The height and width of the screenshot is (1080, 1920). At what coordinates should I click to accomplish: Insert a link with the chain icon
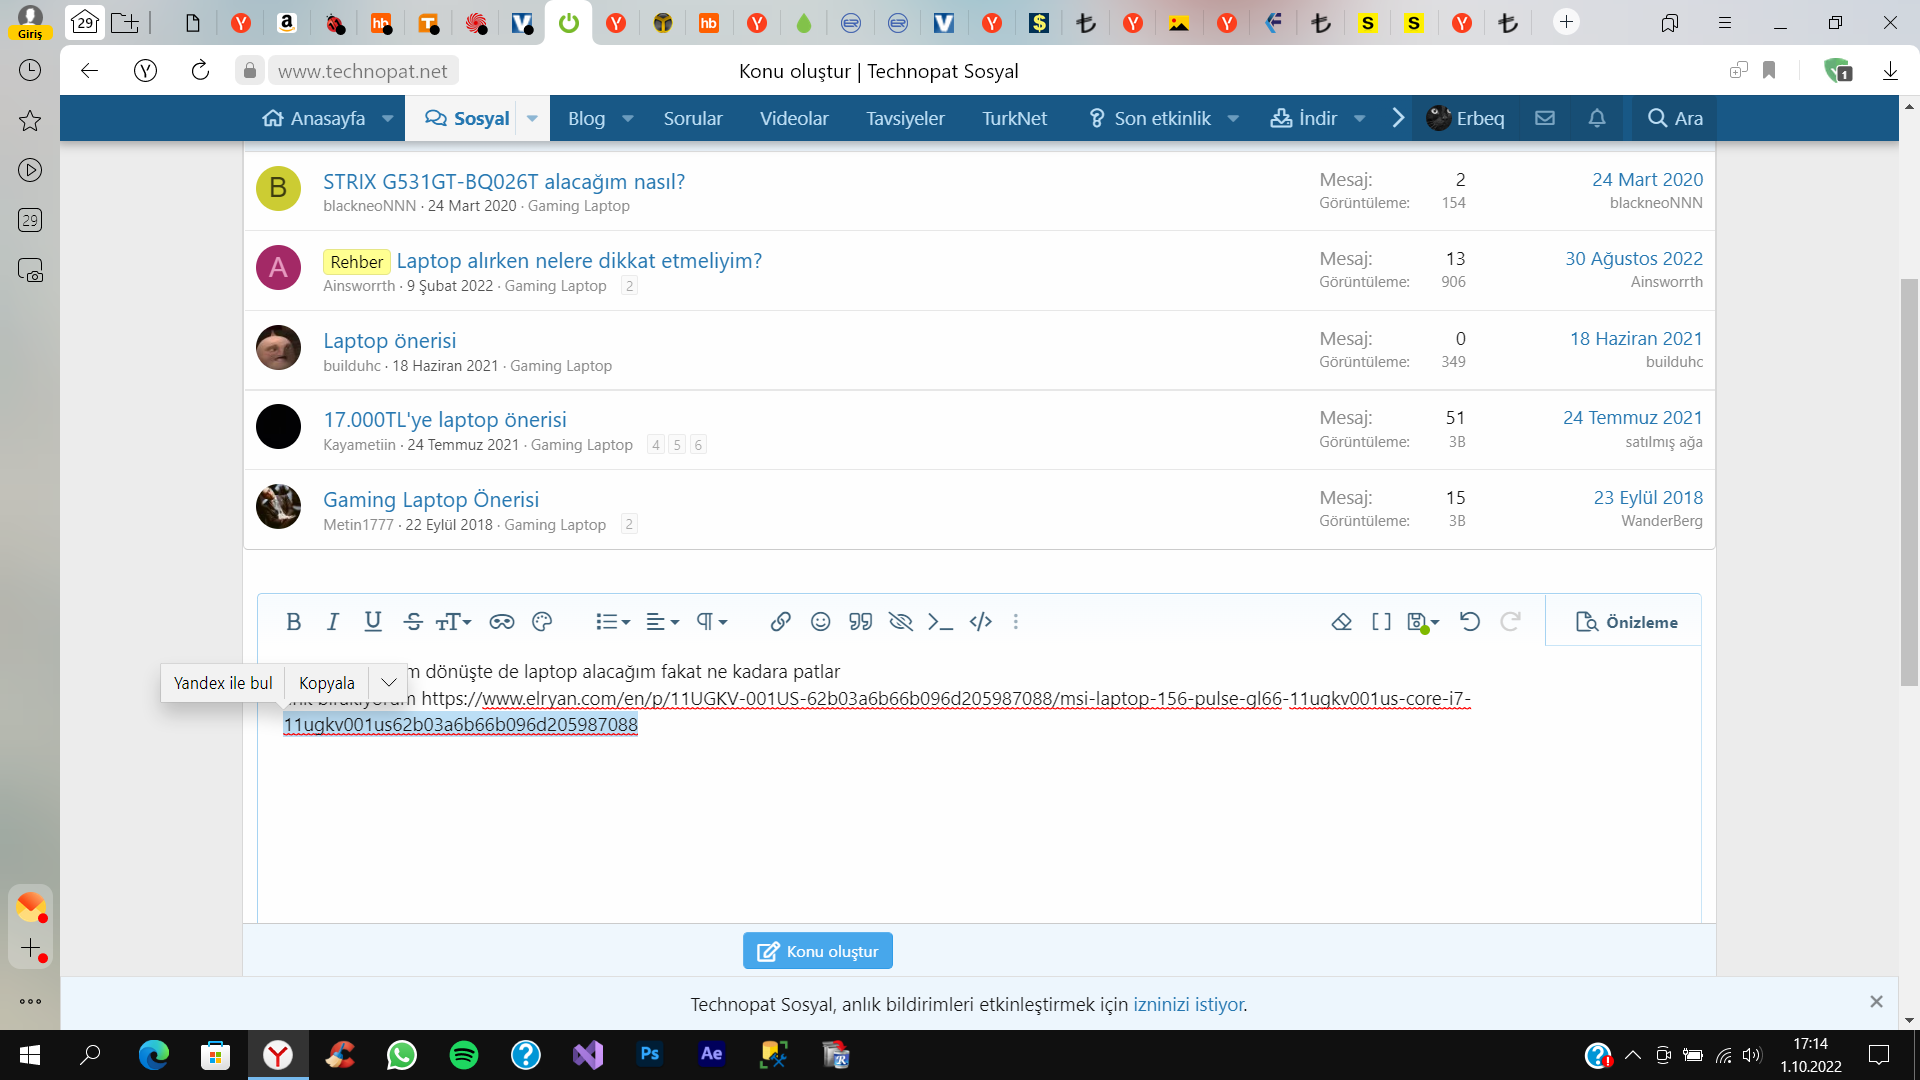(780, 622)
